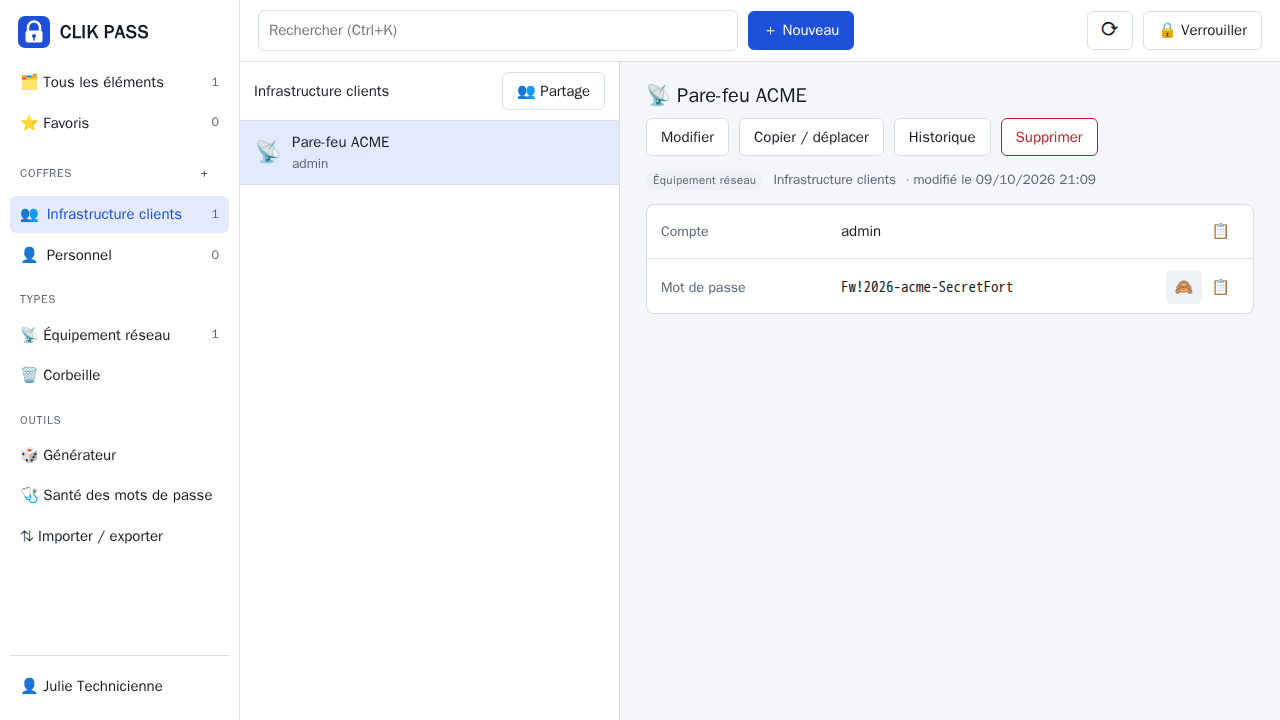
Task: Click the Nouveau button
Action: 801,30
